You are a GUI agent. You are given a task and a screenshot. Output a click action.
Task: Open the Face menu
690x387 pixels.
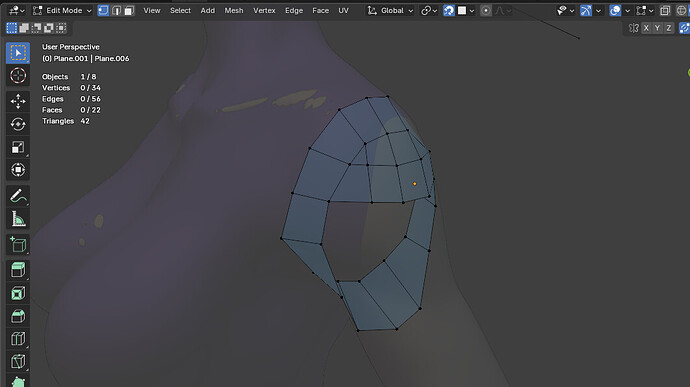[x=320, y=10]
